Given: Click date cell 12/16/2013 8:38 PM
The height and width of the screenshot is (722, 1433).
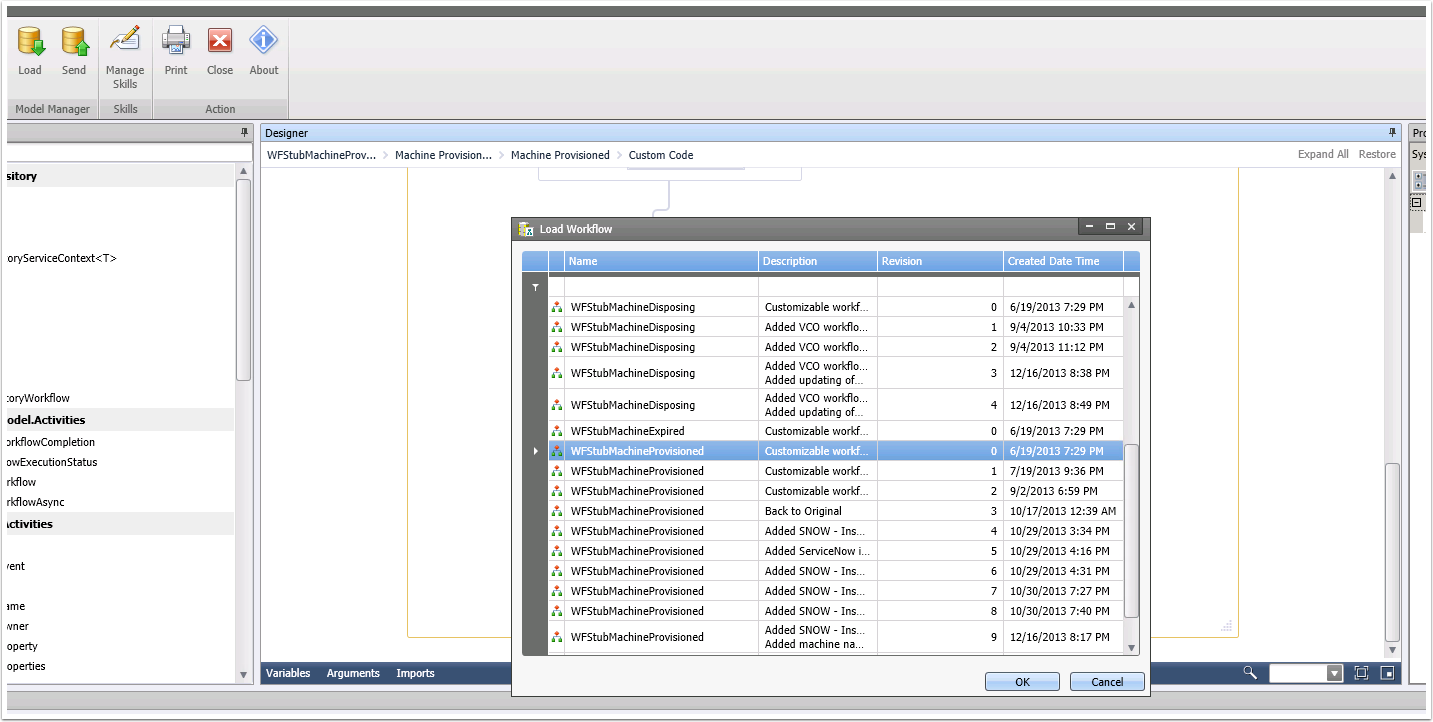Looking at the screenshot, I should pos(1063,373).
